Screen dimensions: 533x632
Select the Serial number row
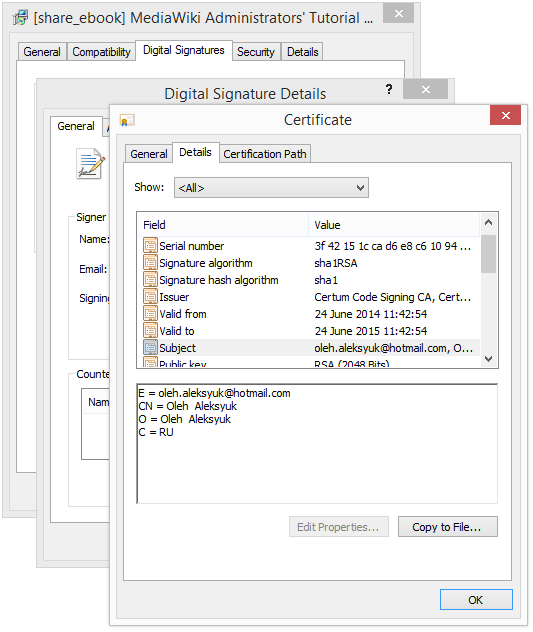(x=308, y=246)
